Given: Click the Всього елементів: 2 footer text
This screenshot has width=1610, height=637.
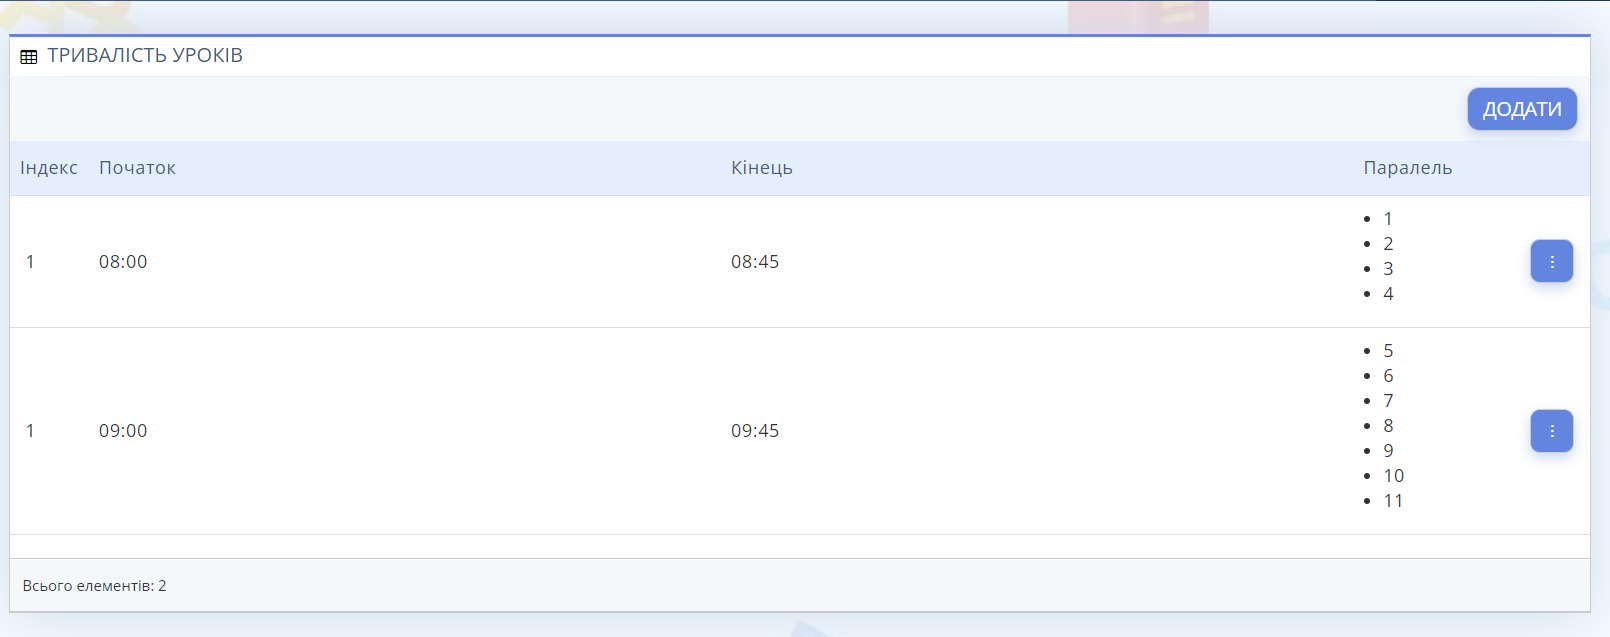Looking at the screenshot, I should pos(94,586).
